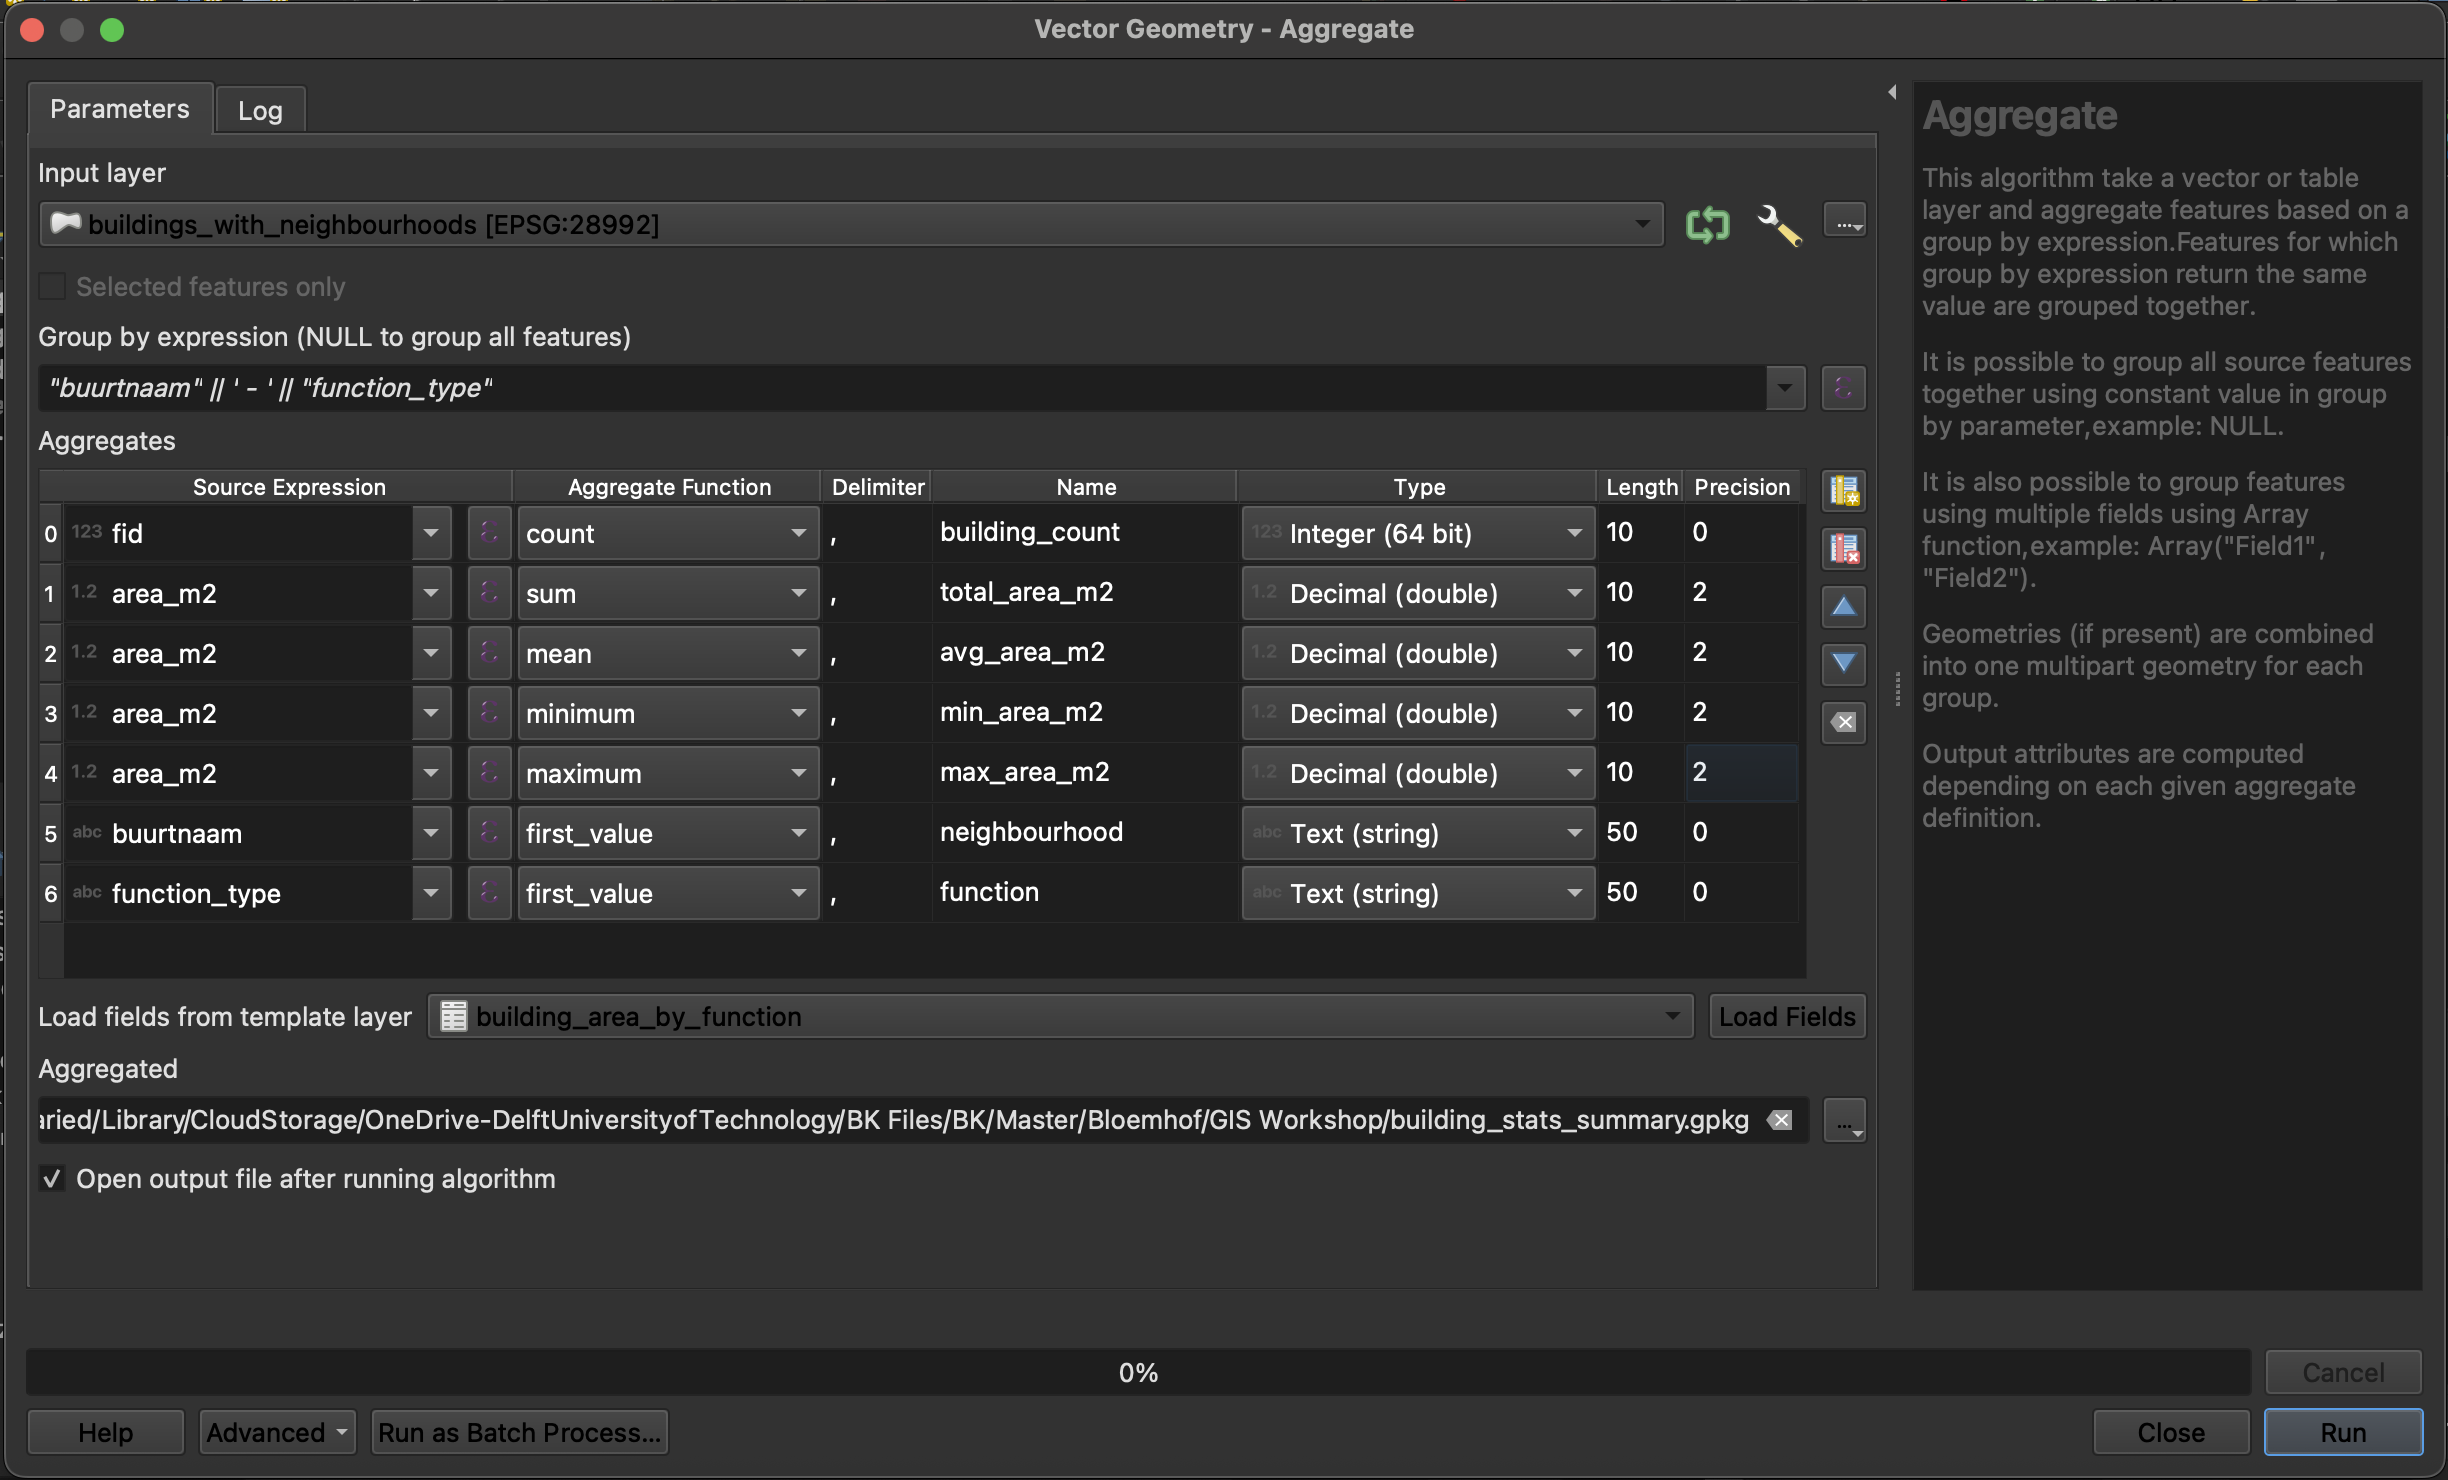Move selected field up arrow

click(1844, 606)
